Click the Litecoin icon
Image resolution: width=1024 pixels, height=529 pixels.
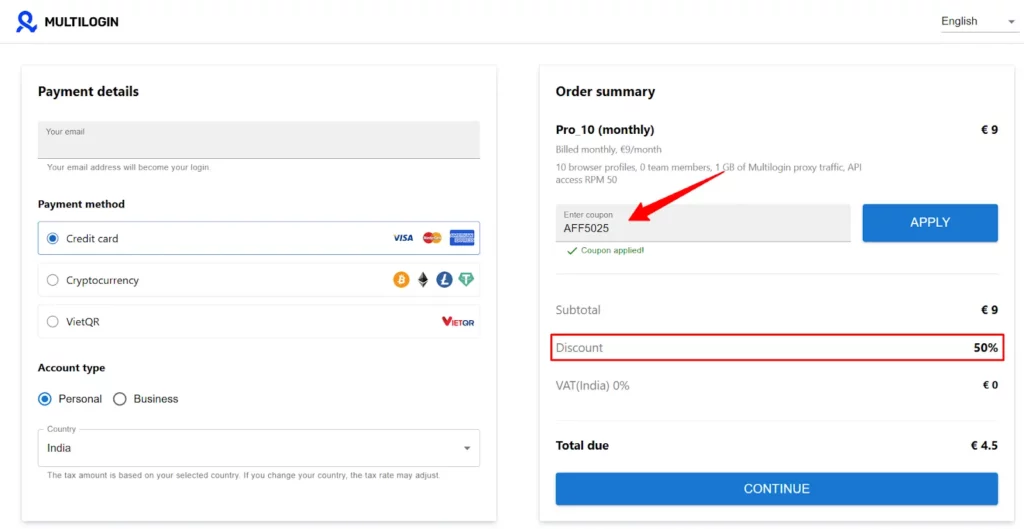point(445,280)
